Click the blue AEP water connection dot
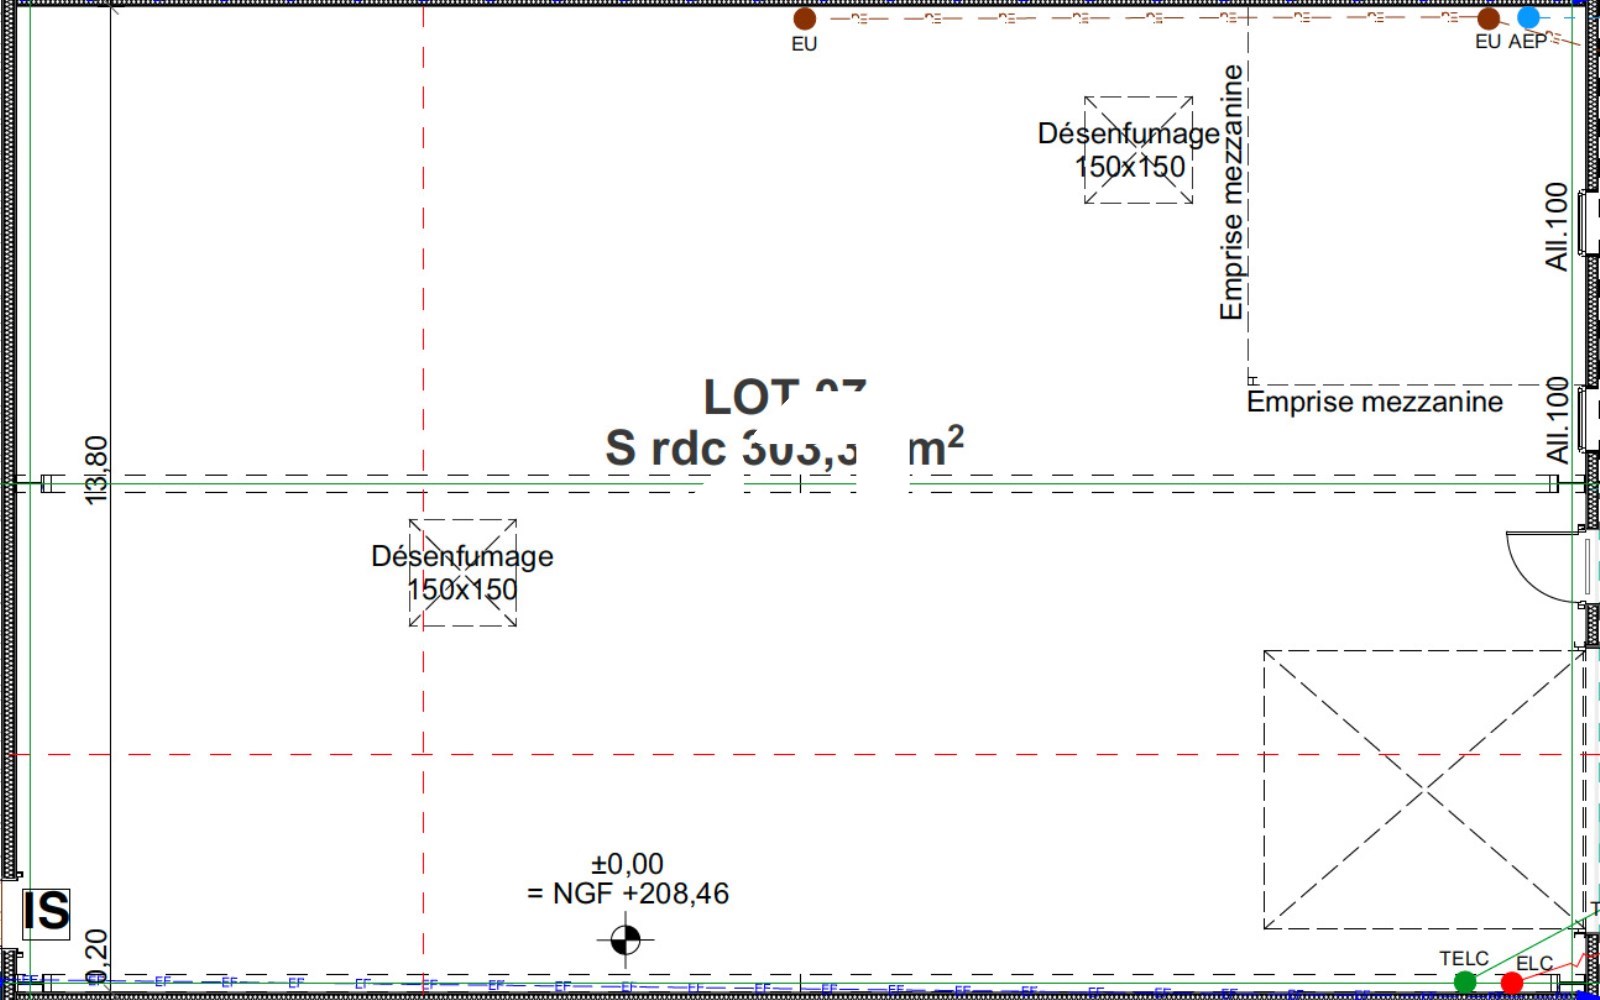Viewport: 1600px width, 1000px height. point(1528,17)
